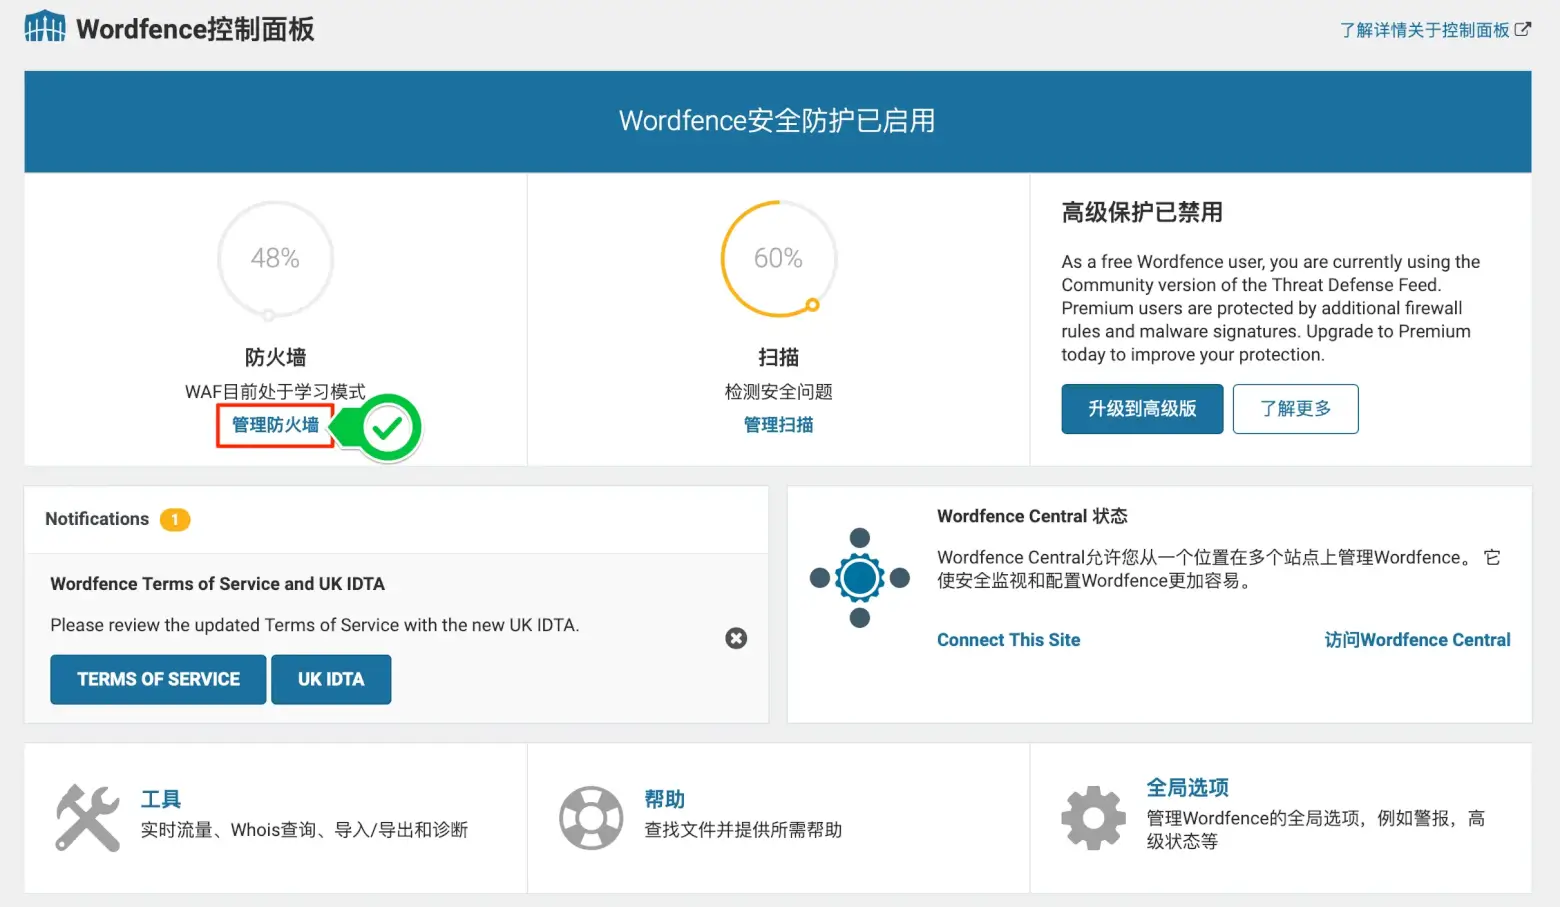1560x907 pixels.
Task: Click the 60% scan progress ring
Action: pyautogui.click(x=777, y=259)
